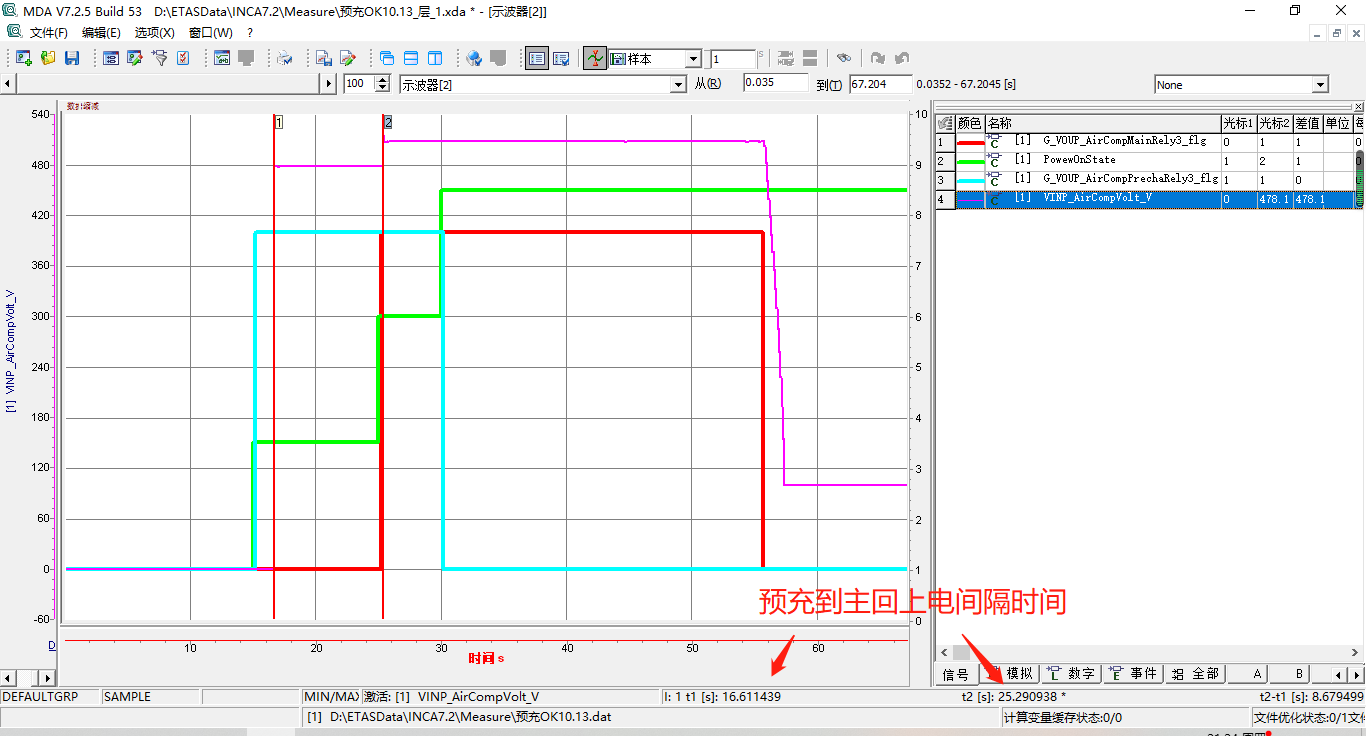Viewport: 1366px width, 736px height.
Task: Click the 全部 tab button
Action: pyautogui.click(x=1195, y=674)
